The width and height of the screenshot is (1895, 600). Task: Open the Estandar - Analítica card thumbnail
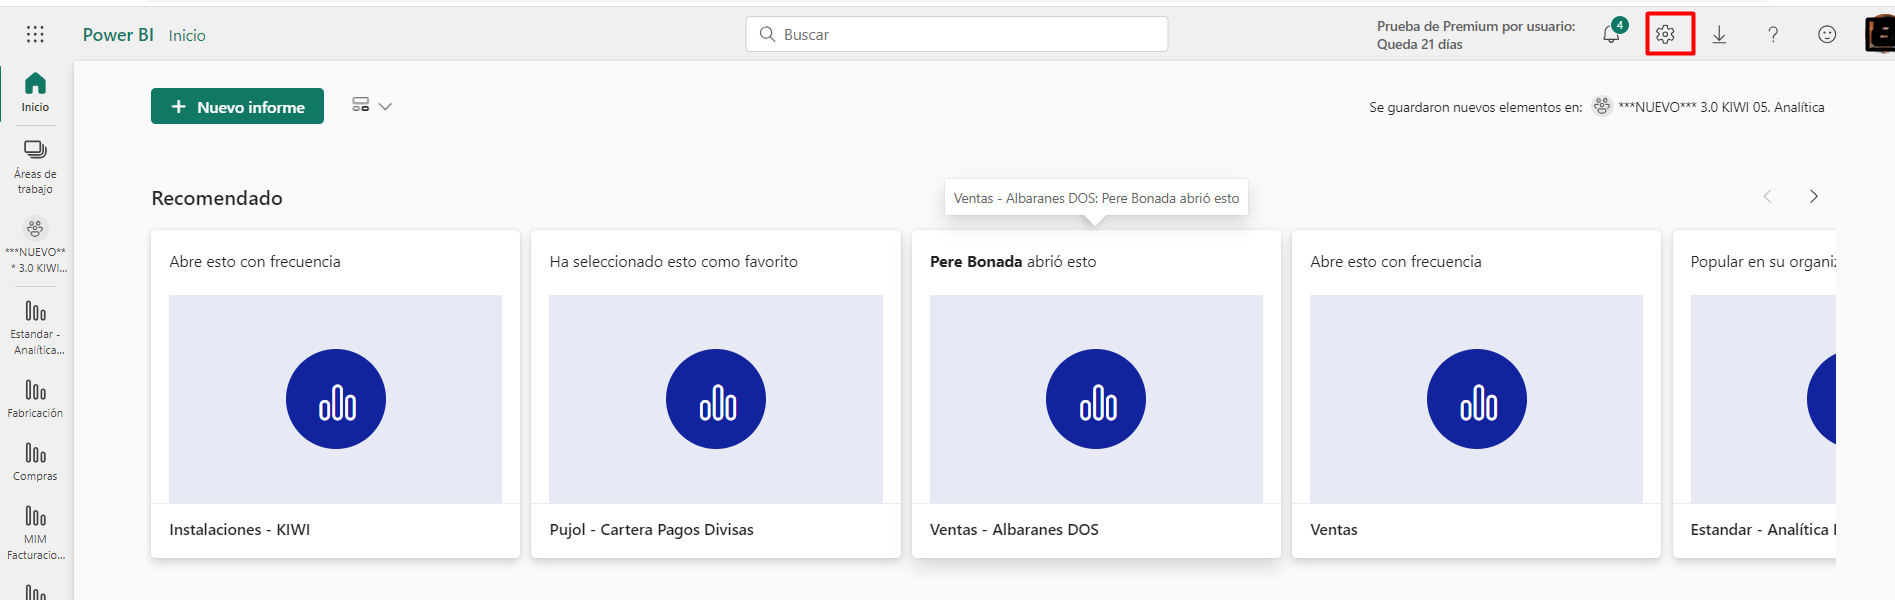coord(1763,399)
